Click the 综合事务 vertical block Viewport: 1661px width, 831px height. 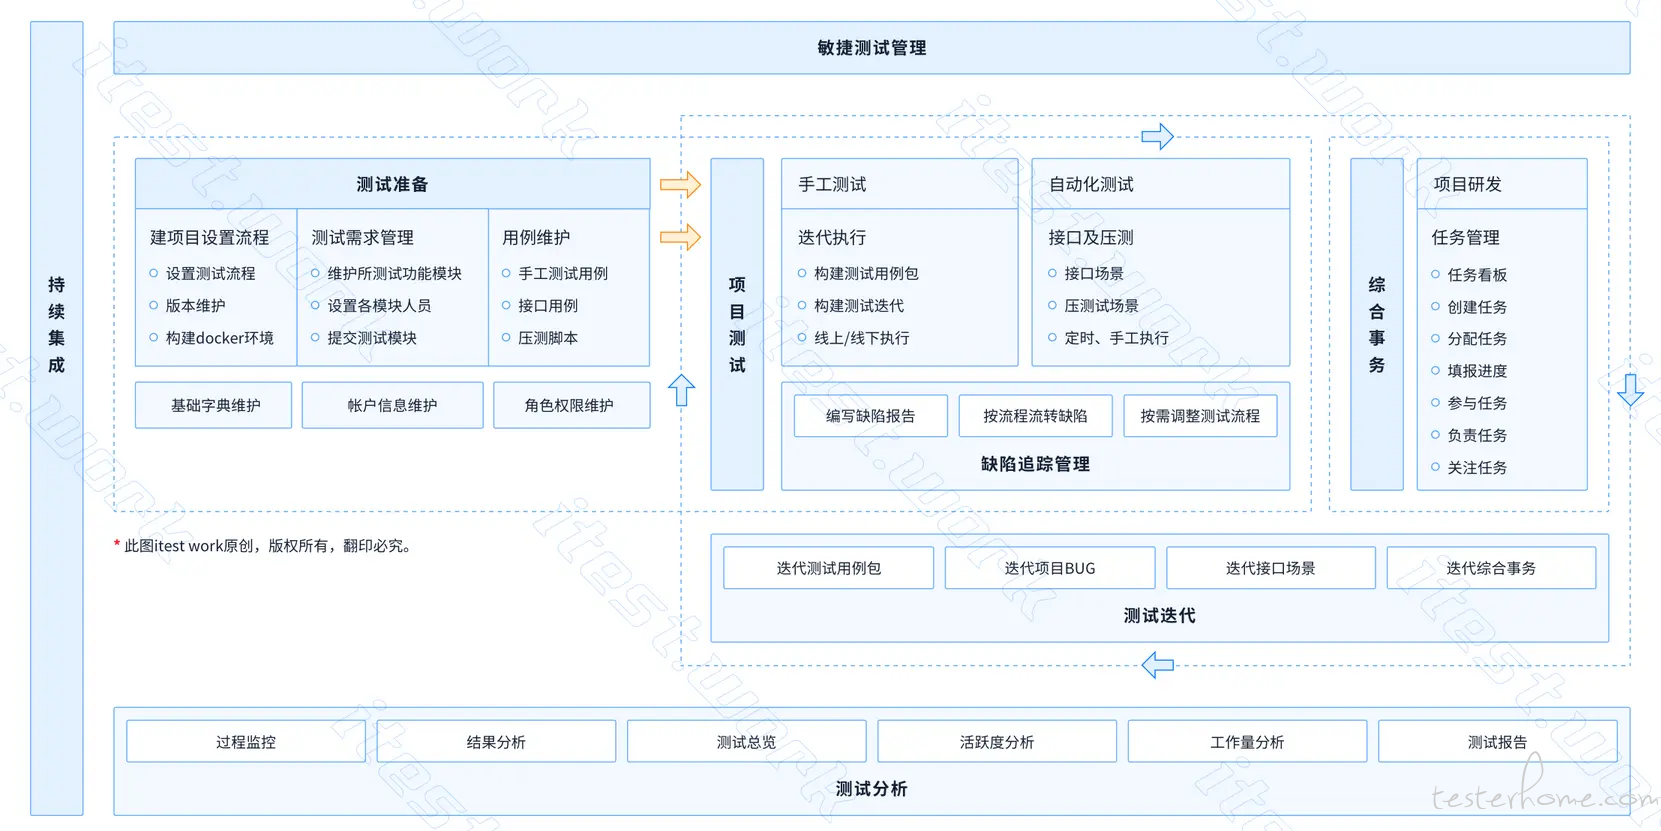tap(1377, 324)
